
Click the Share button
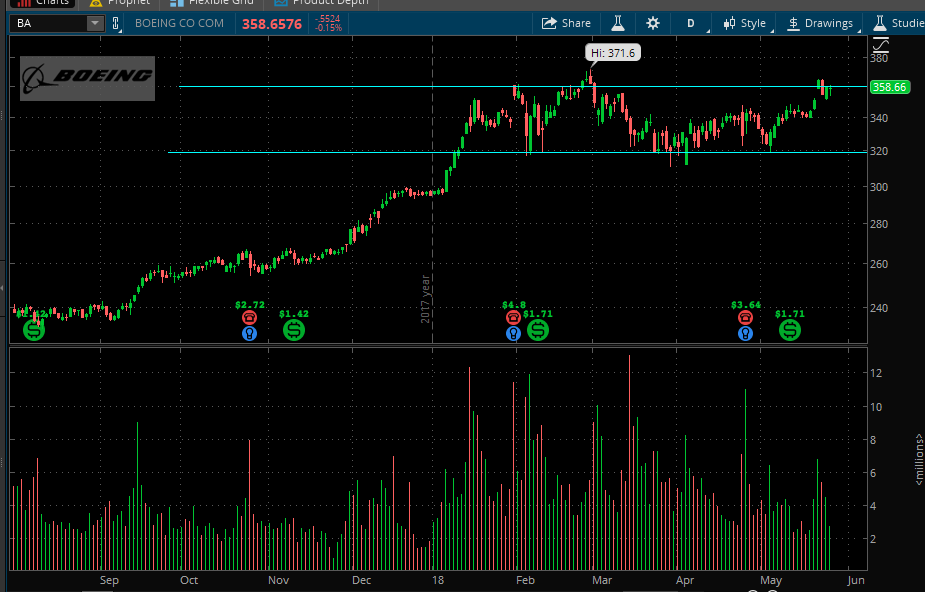click(566, 23)
